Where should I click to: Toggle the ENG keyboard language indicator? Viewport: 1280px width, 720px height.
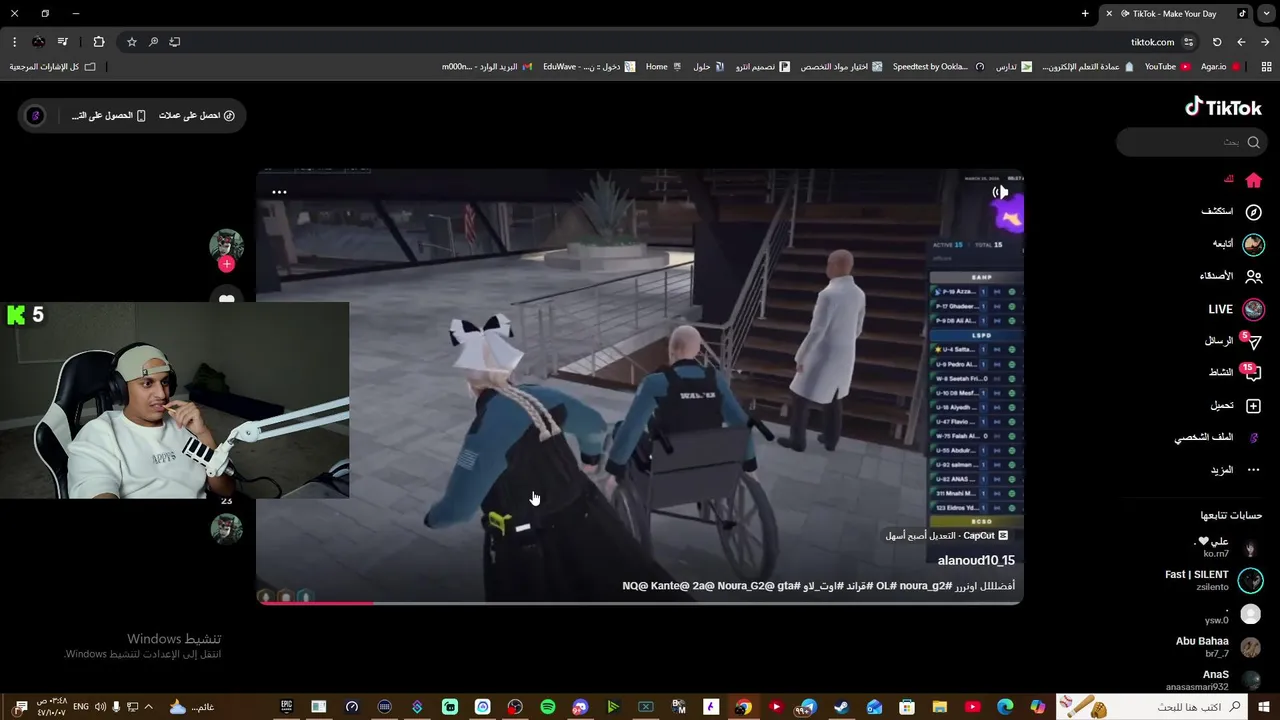(x=81, y=707)
